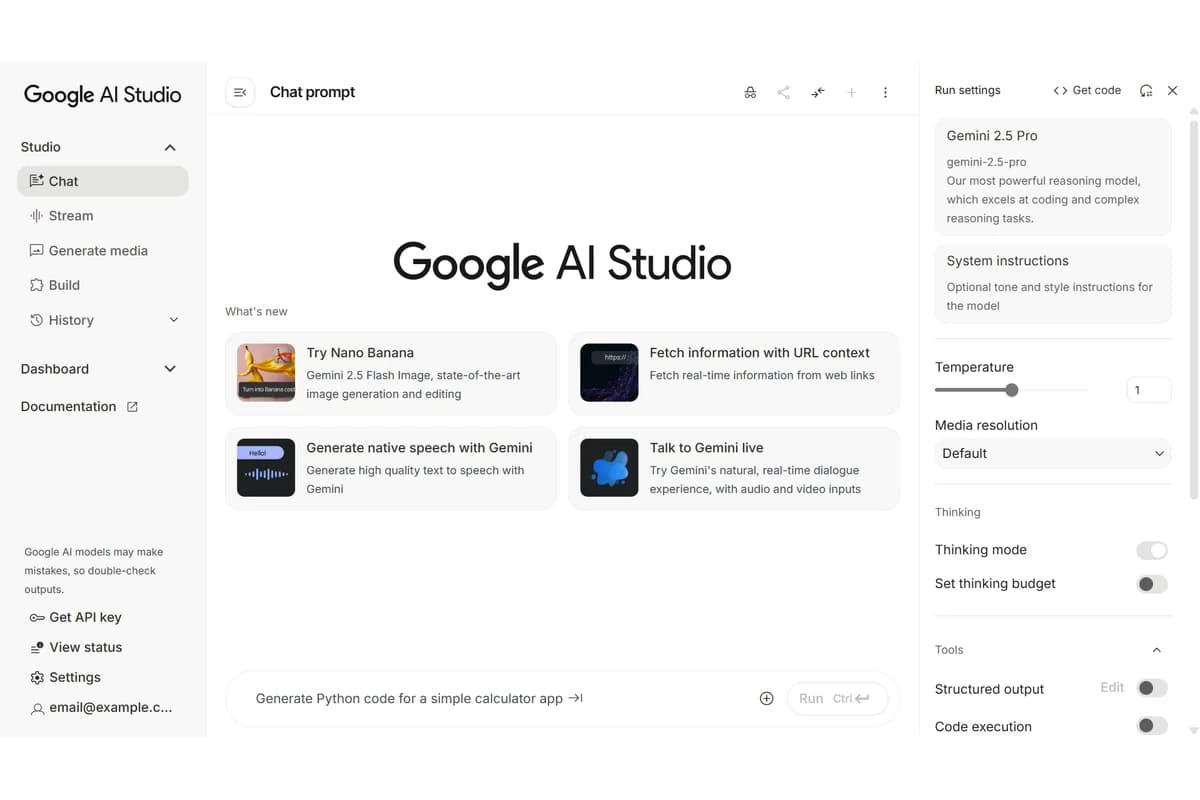Screen dimensions: 1200x800
Task: Click the reset settings icon beside Get code
Action: tap(1146, 90)
